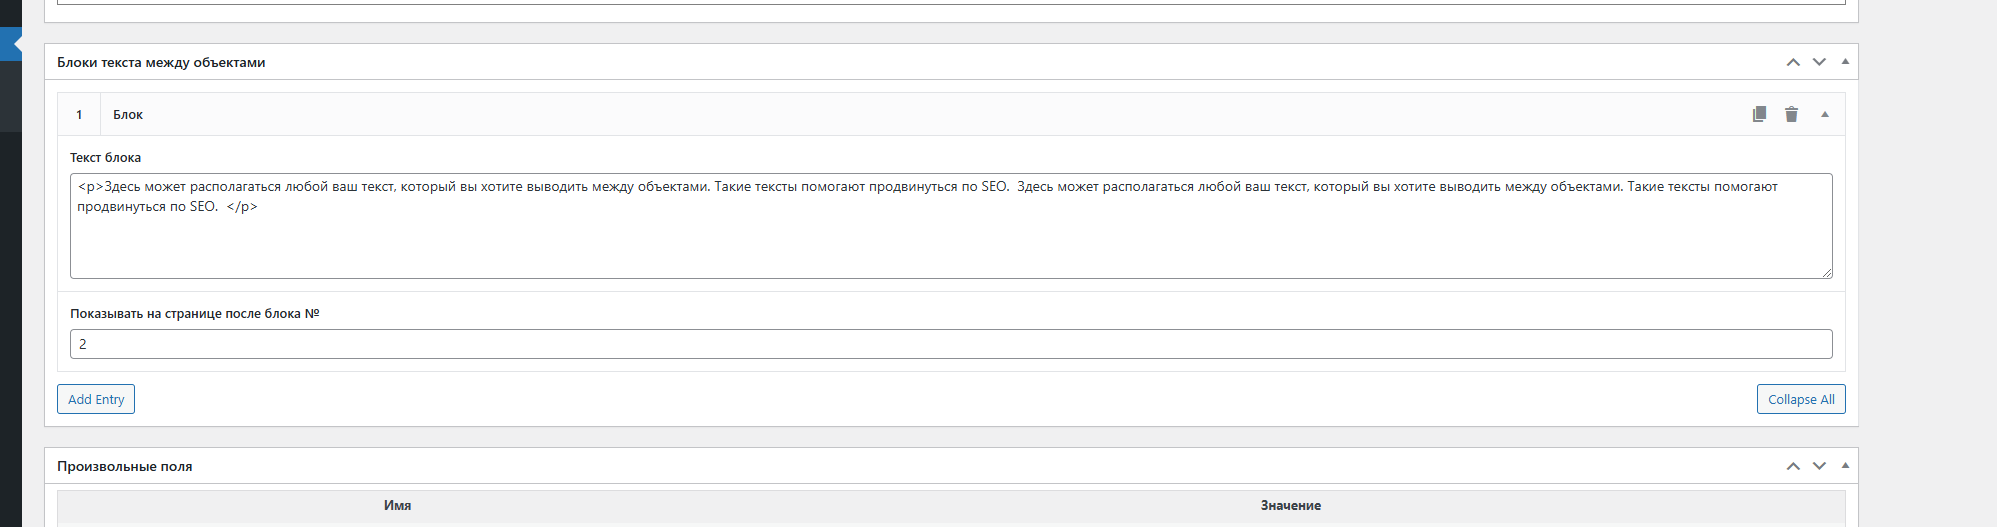
Task: Move 'Произвольные поля' panel up
Action: coord(1793,466)
